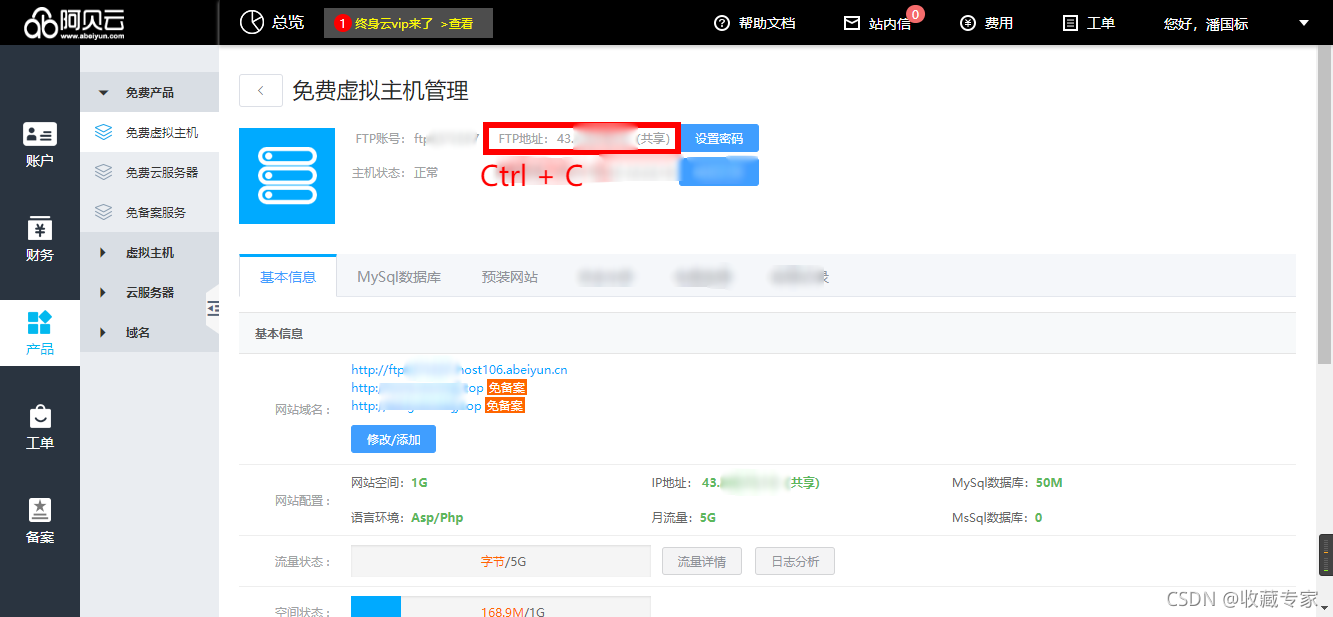Image resolution: width=1333 pixels, height=617 pixels.
Task: Open the 备案 sidebar section
Action: (x=40, y=521)
